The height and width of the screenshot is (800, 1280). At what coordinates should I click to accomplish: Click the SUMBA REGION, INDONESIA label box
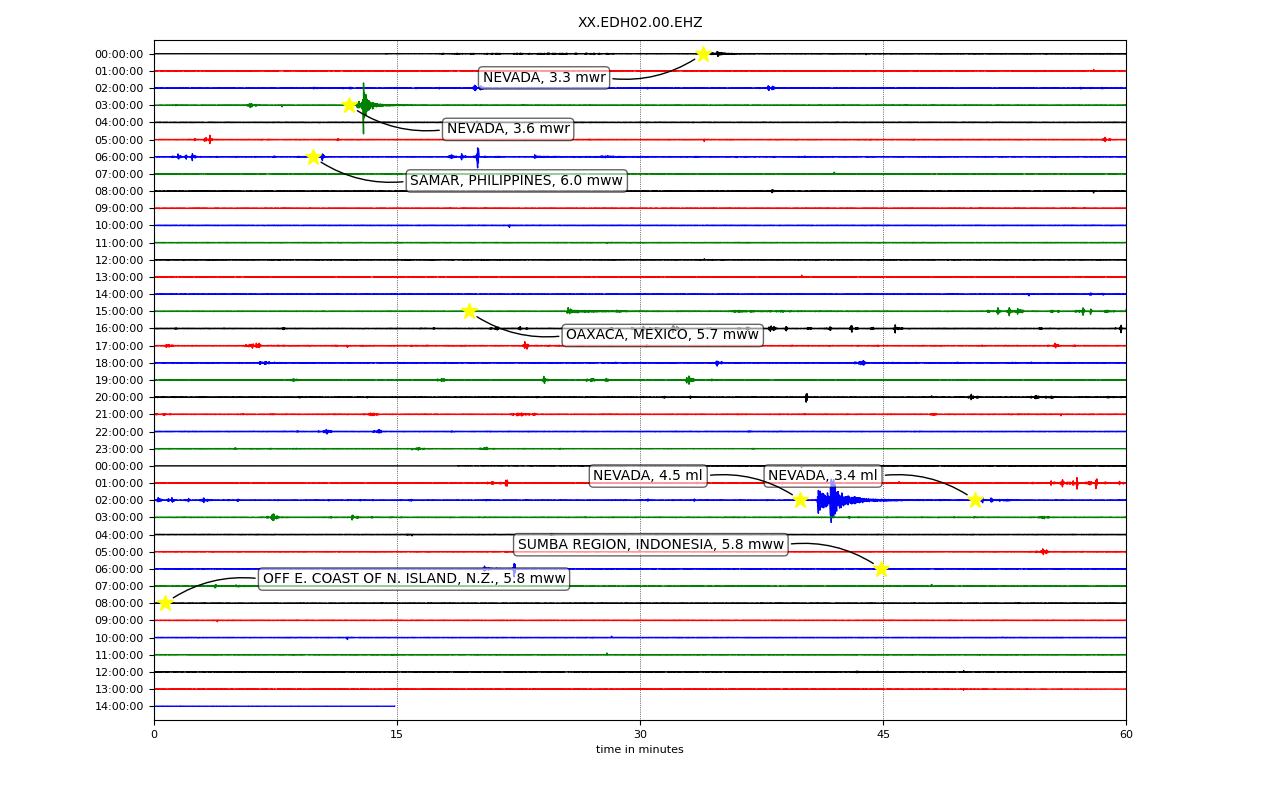click(x=651, y=545)
